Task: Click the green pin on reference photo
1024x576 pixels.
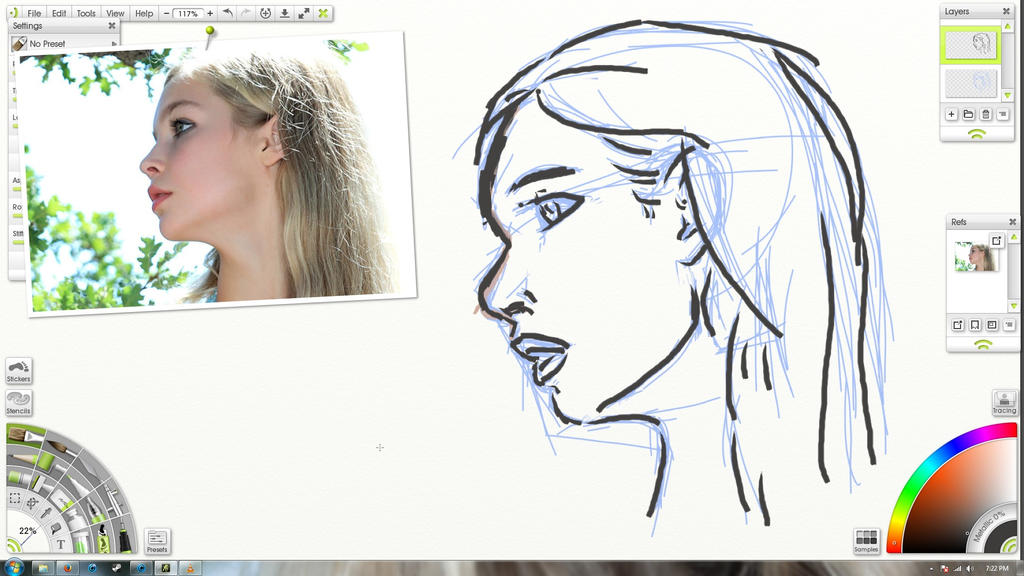Action: click(210, 30)
